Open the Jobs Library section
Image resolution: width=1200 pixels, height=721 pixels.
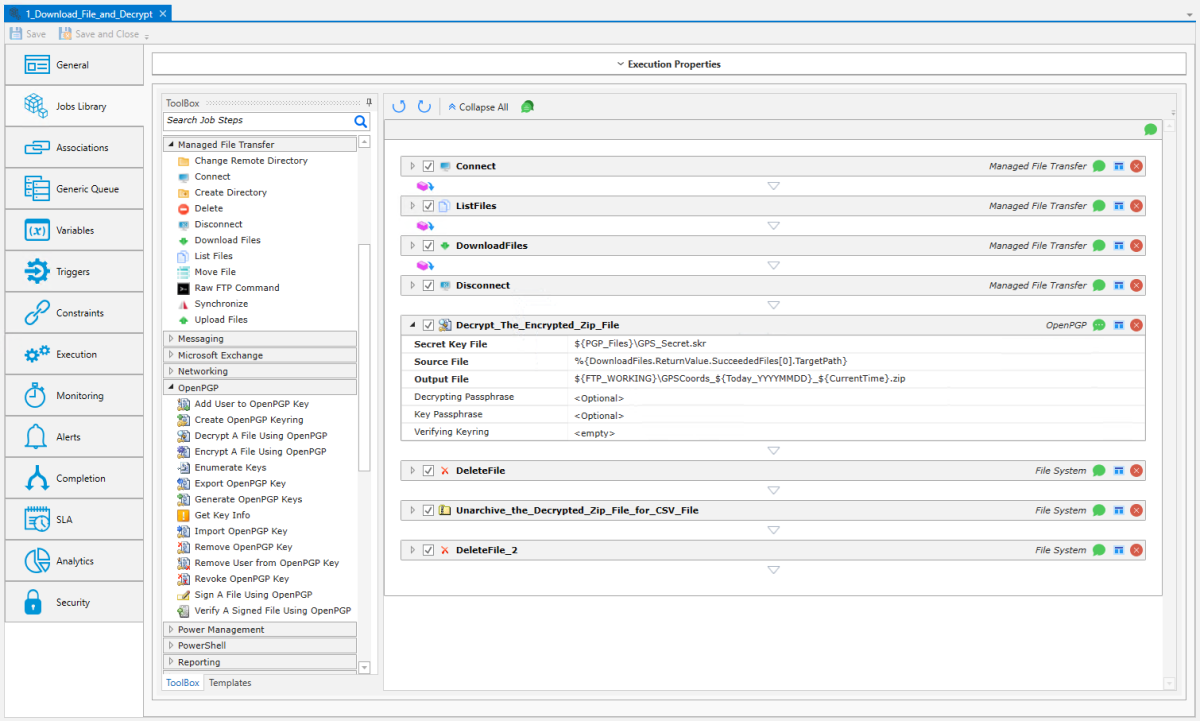pos(75,106)
